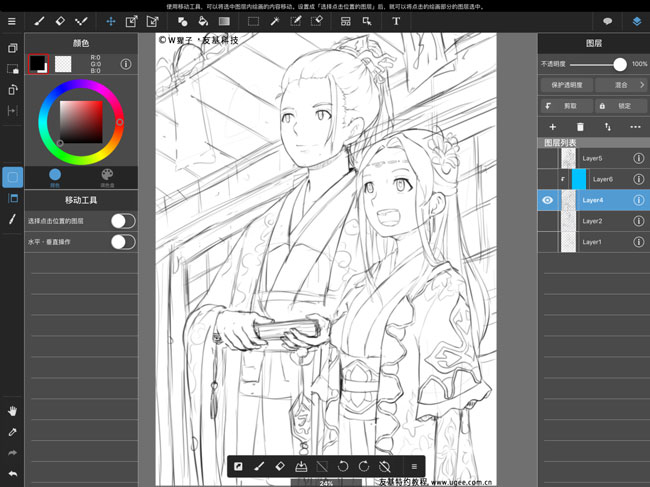Select the Operation cursor tool

click(367, 21)
